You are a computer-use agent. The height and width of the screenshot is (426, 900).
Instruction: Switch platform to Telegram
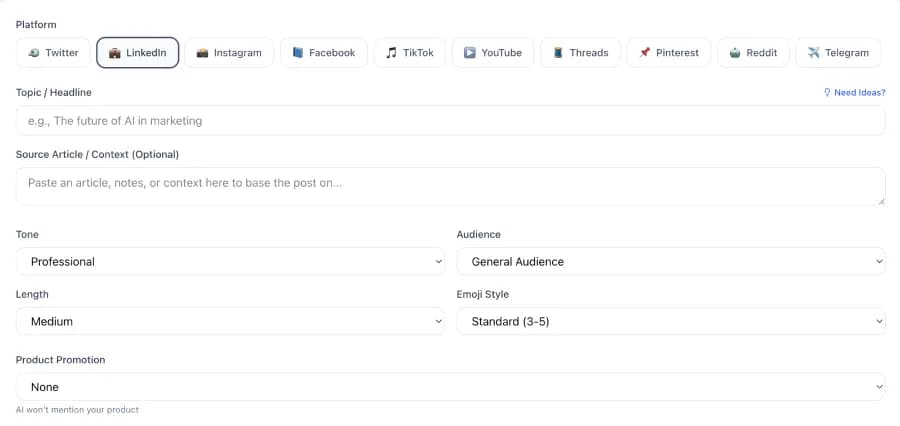click(838, 53)
